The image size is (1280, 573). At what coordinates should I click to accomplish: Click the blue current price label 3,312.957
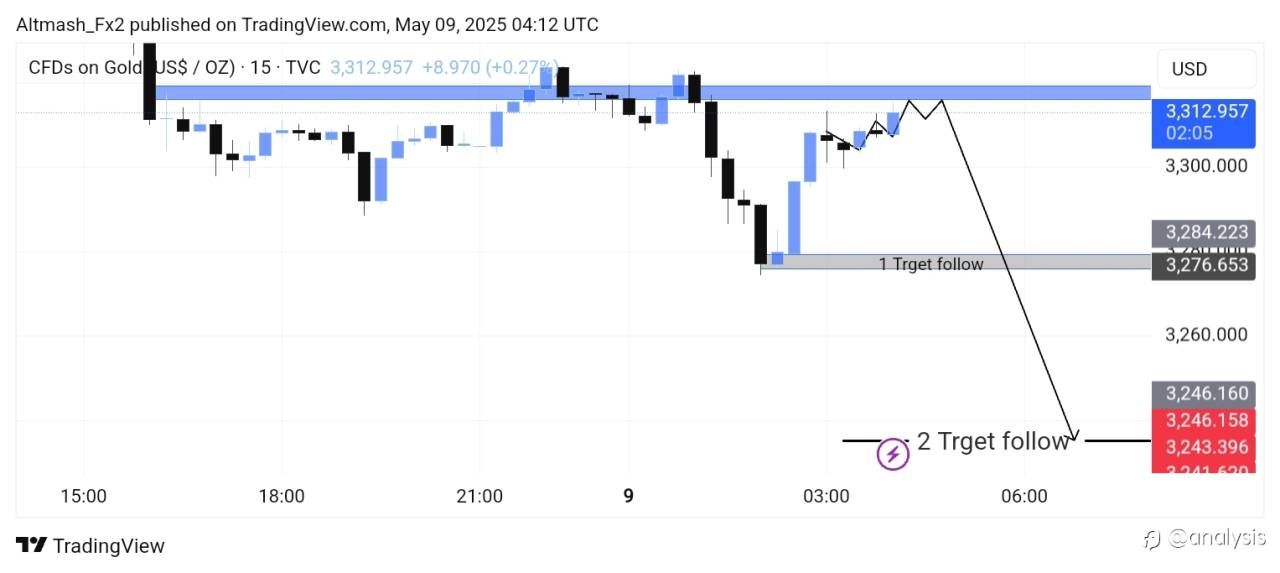click(x=1201, y=111)
